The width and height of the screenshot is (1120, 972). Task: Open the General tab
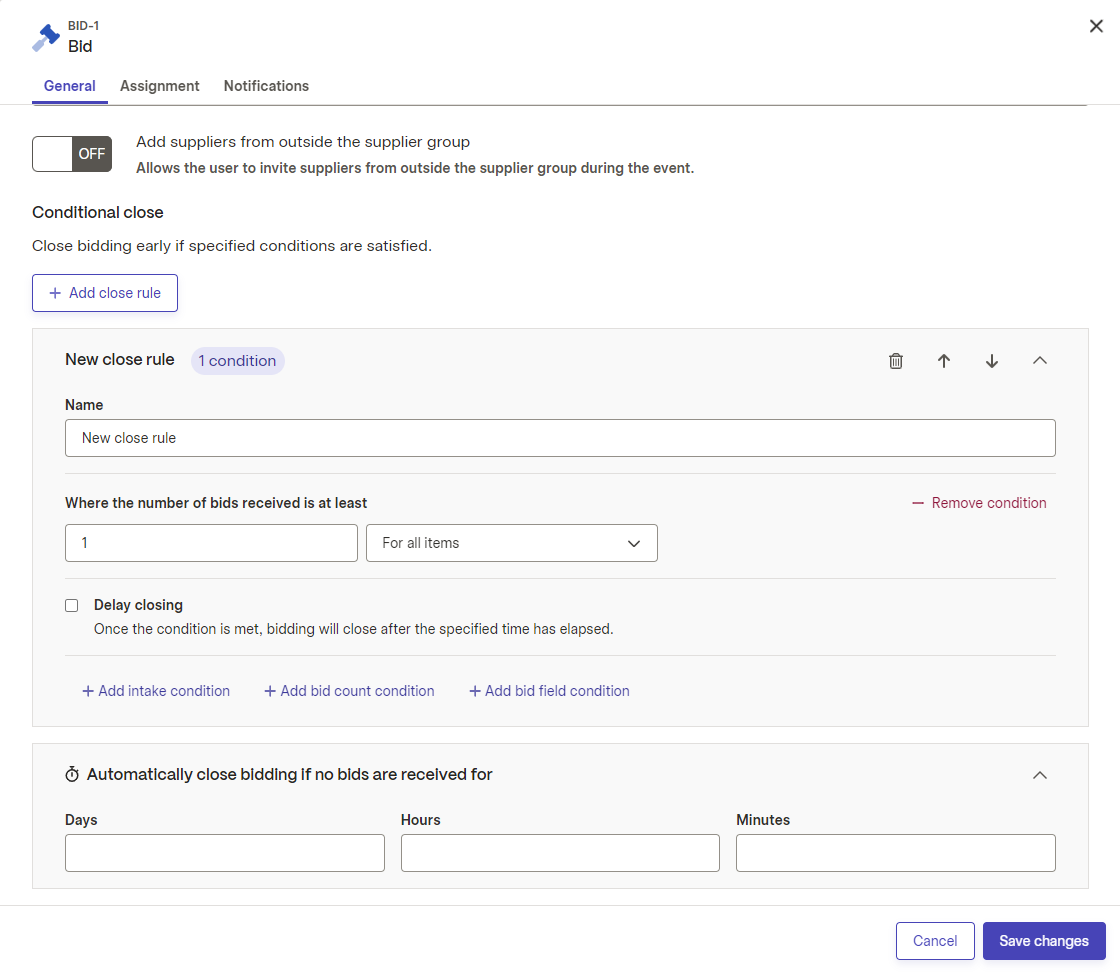(69, 86)
